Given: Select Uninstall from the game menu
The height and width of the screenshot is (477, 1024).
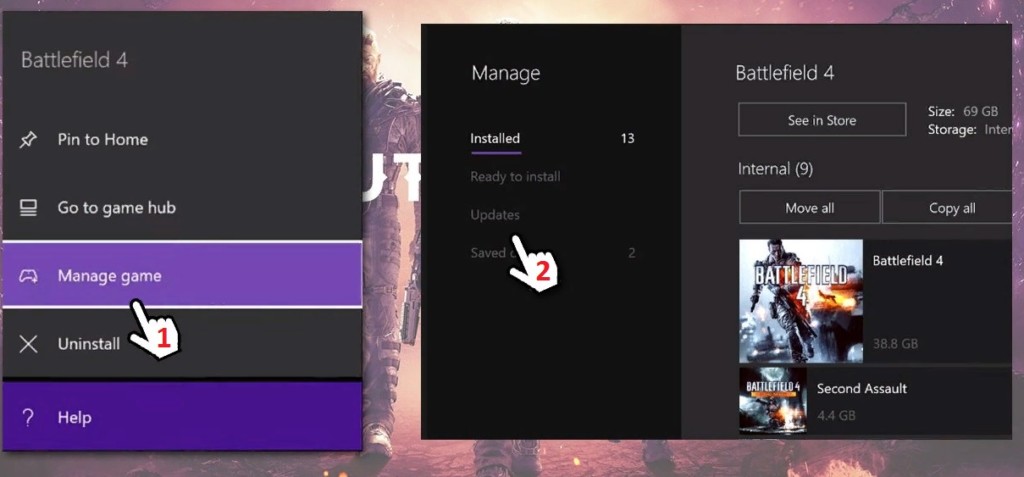Looking at the screenshot, I should click(x=182, y=344).
